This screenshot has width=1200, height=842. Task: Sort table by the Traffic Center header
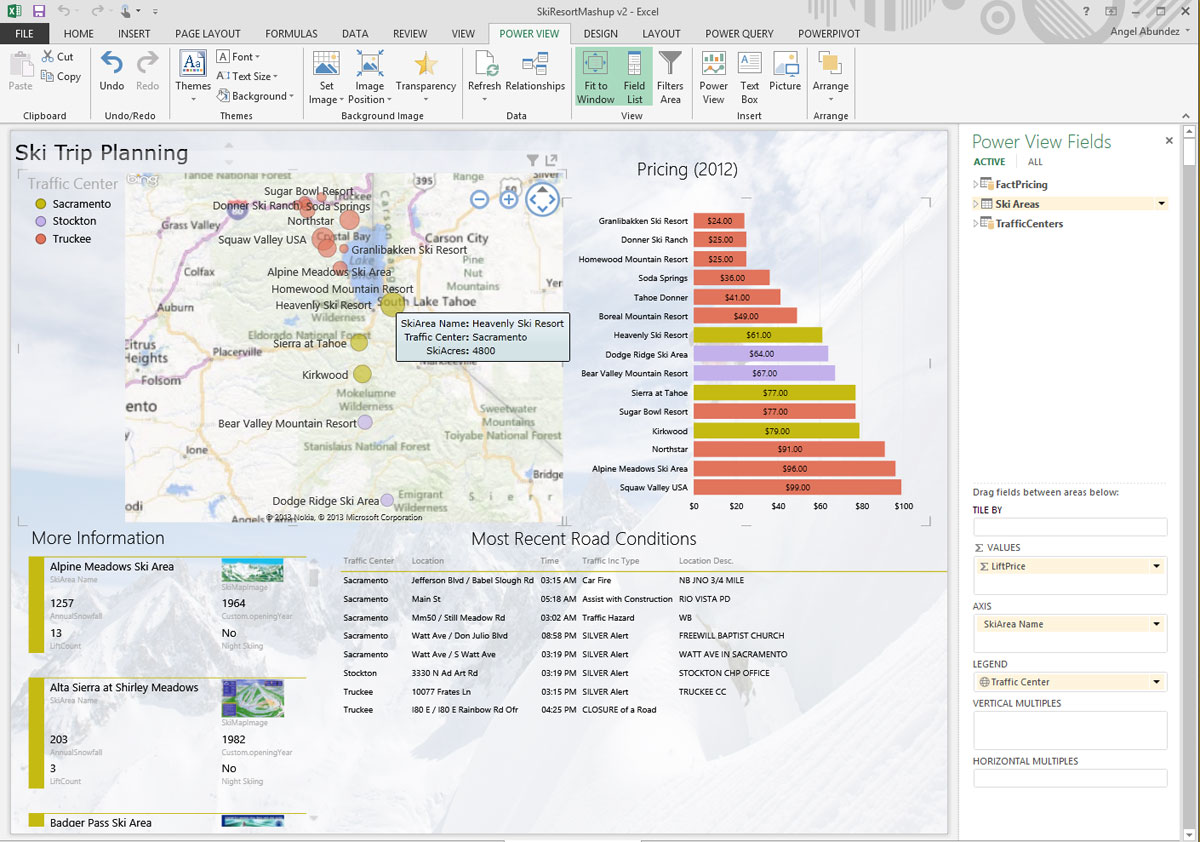pos(368,561)
